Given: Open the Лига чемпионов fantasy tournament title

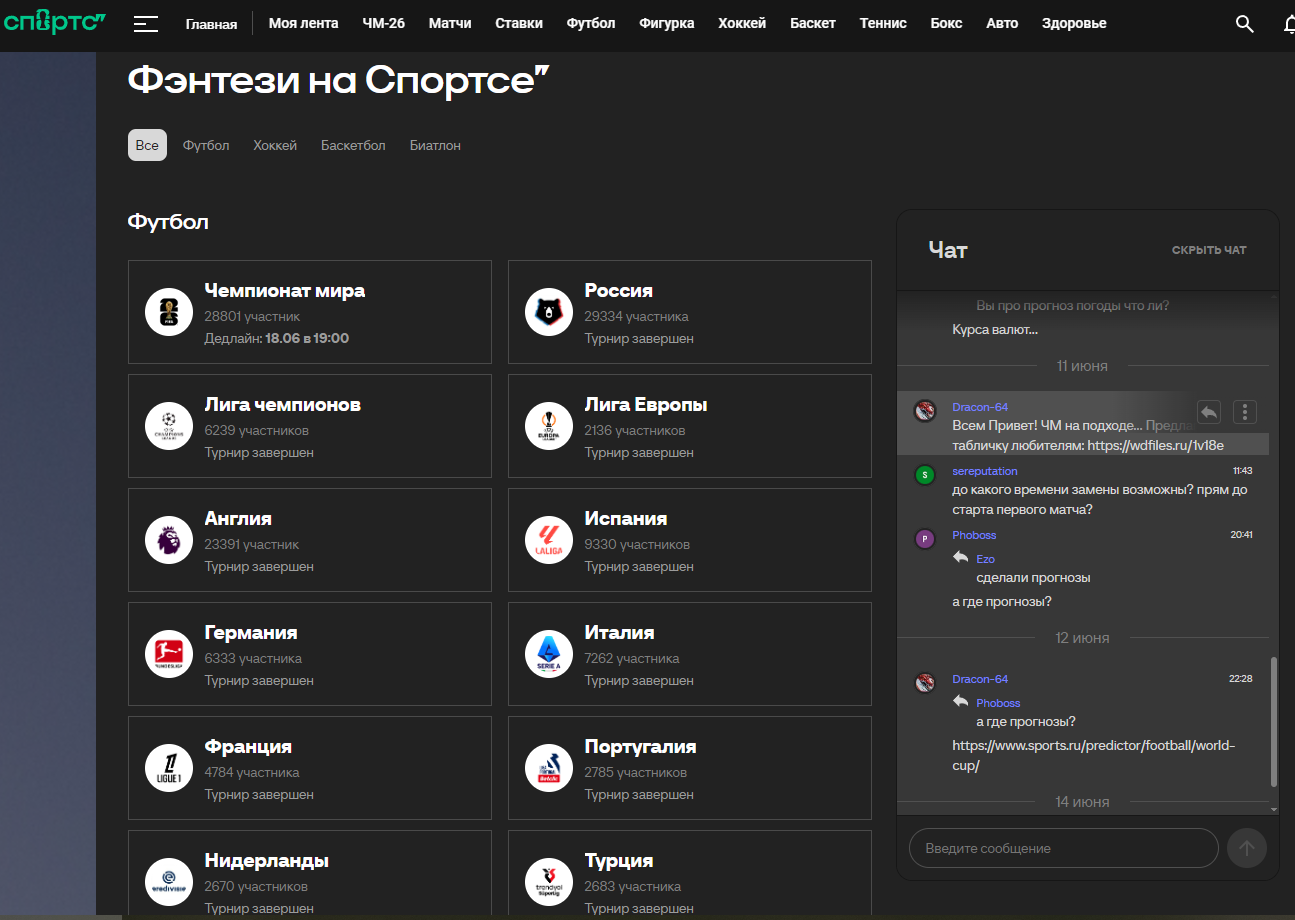Looking at the screenshot, I should (x=283, y=405).
